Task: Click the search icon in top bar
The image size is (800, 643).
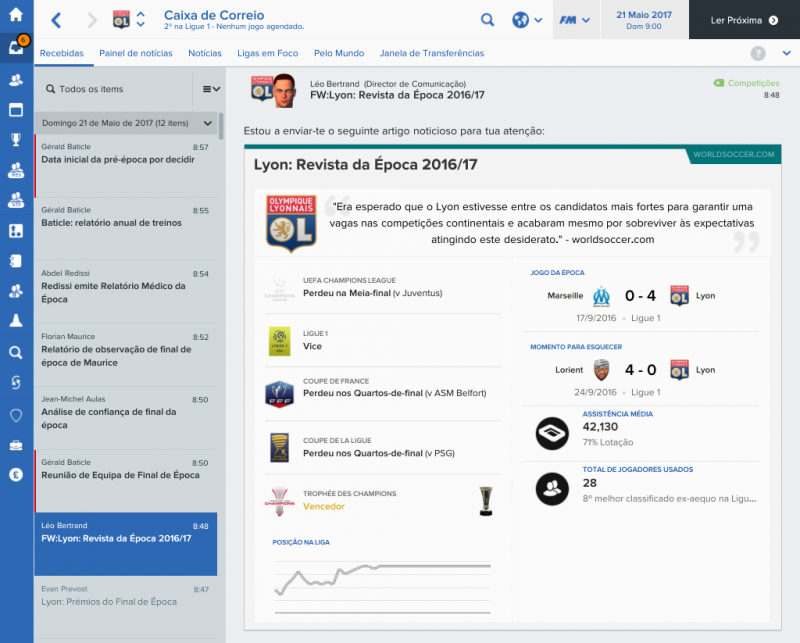Action: click(487, 20)
